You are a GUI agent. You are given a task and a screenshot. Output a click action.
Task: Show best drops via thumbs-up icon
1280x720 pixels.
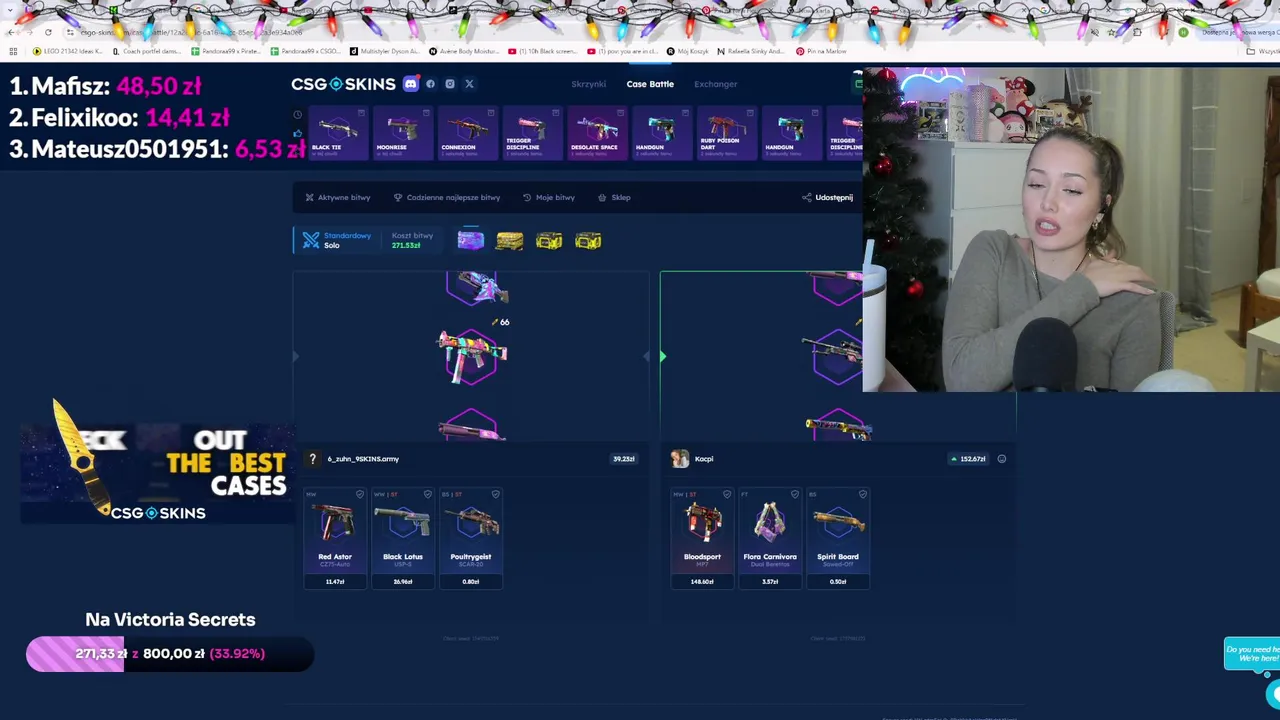click(x=297, y=133)
